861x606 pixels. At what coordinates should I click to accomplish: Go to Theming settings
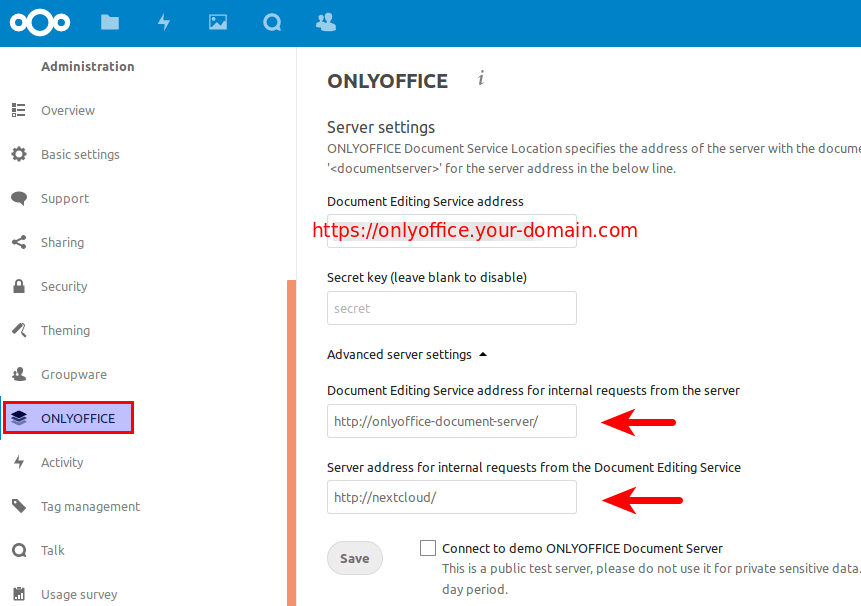[x=65, y=331]
